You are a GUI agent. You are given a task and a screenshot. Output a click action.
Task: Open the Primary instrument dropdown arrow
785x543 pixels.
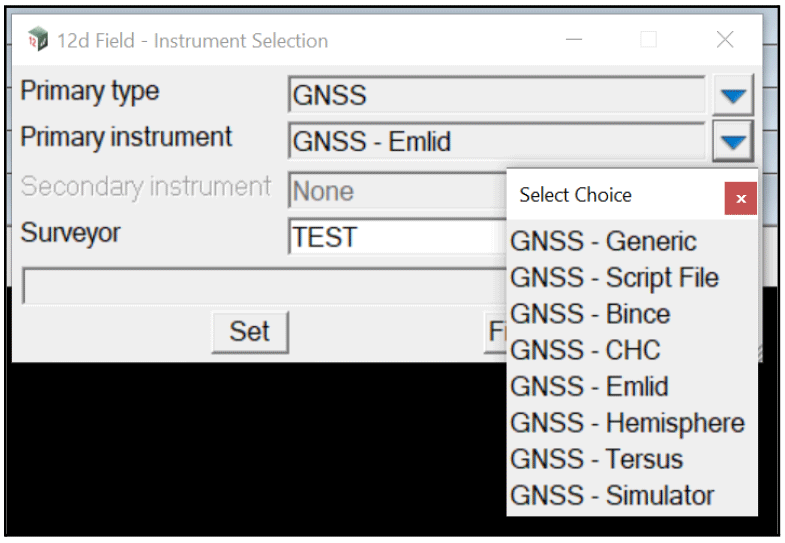[733, 141]
